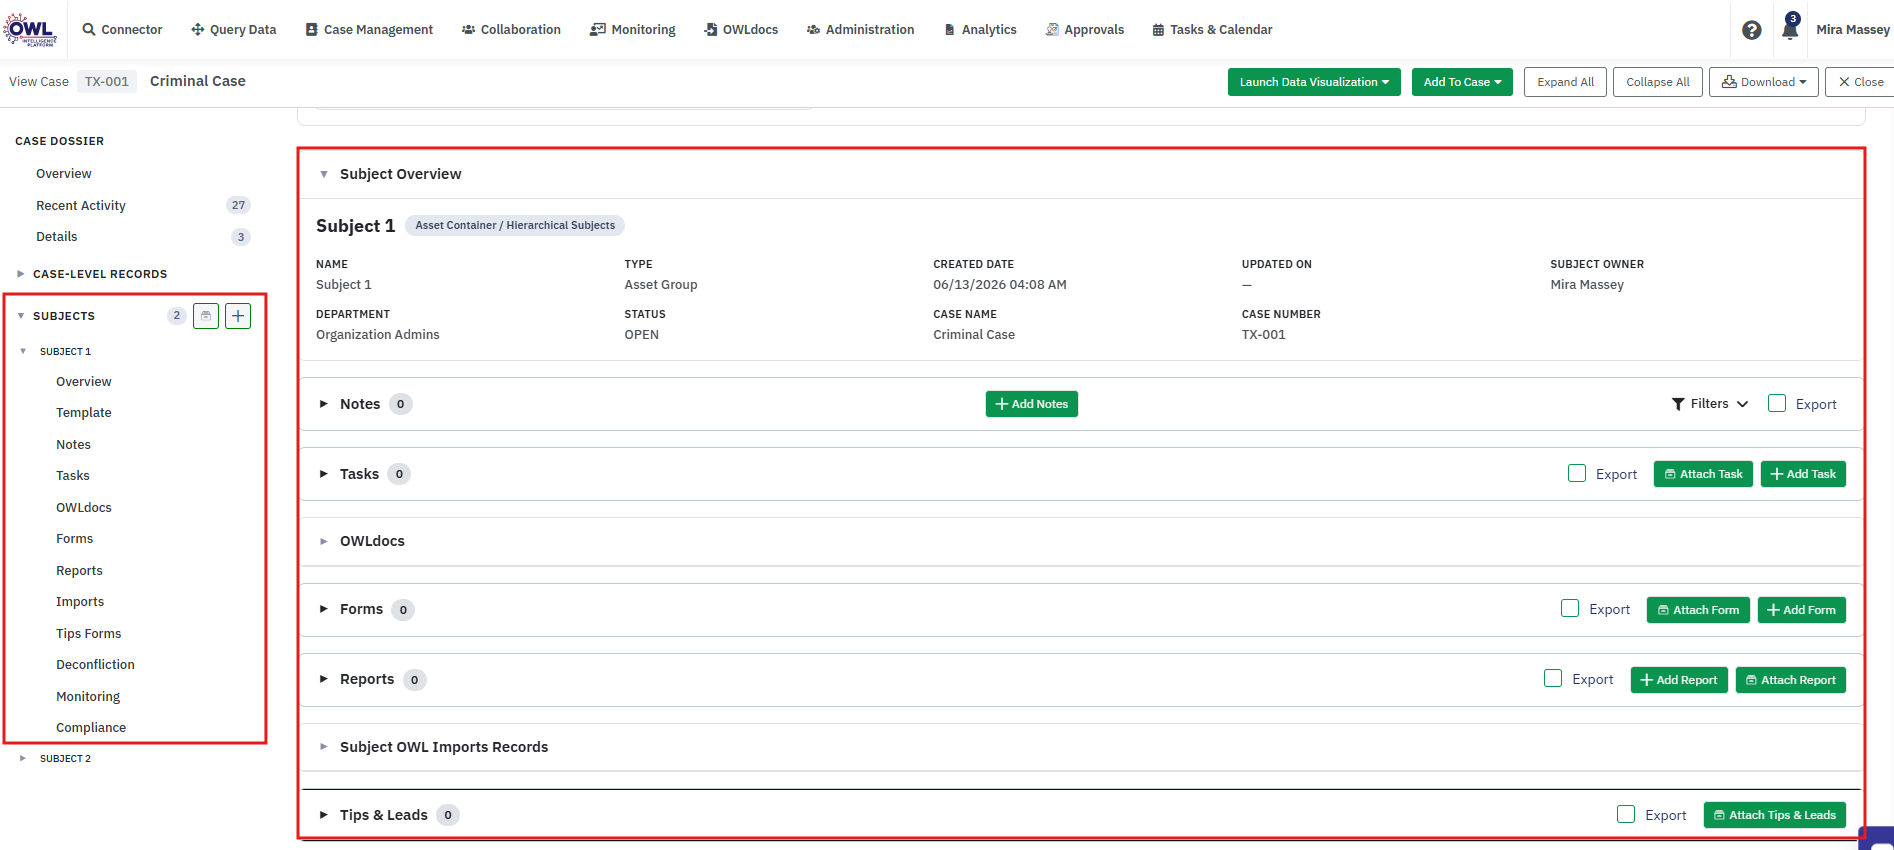Check the Export checkbox in Tasks
1894x850 pixels.
pyautogui.click(x=1577, y=473)
